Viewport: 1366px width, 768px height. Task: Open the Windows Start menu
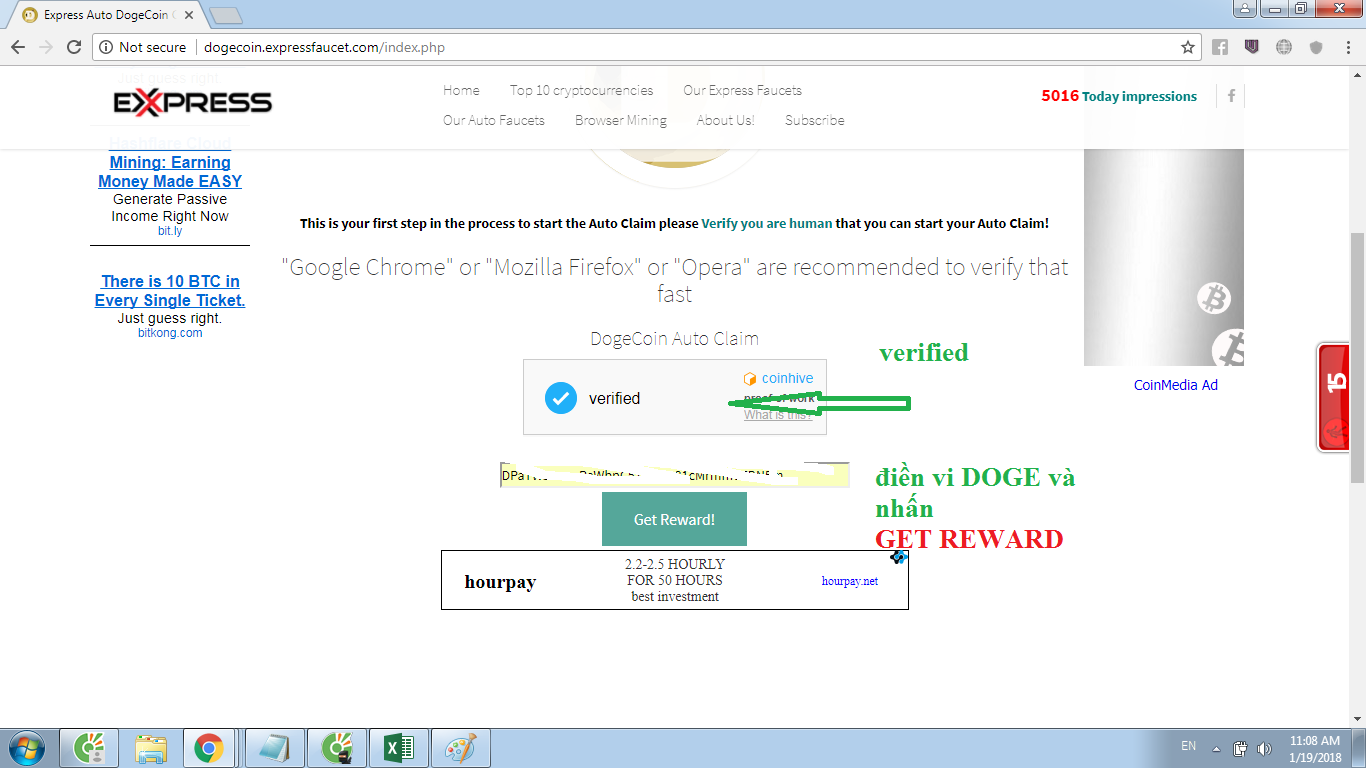26,747
